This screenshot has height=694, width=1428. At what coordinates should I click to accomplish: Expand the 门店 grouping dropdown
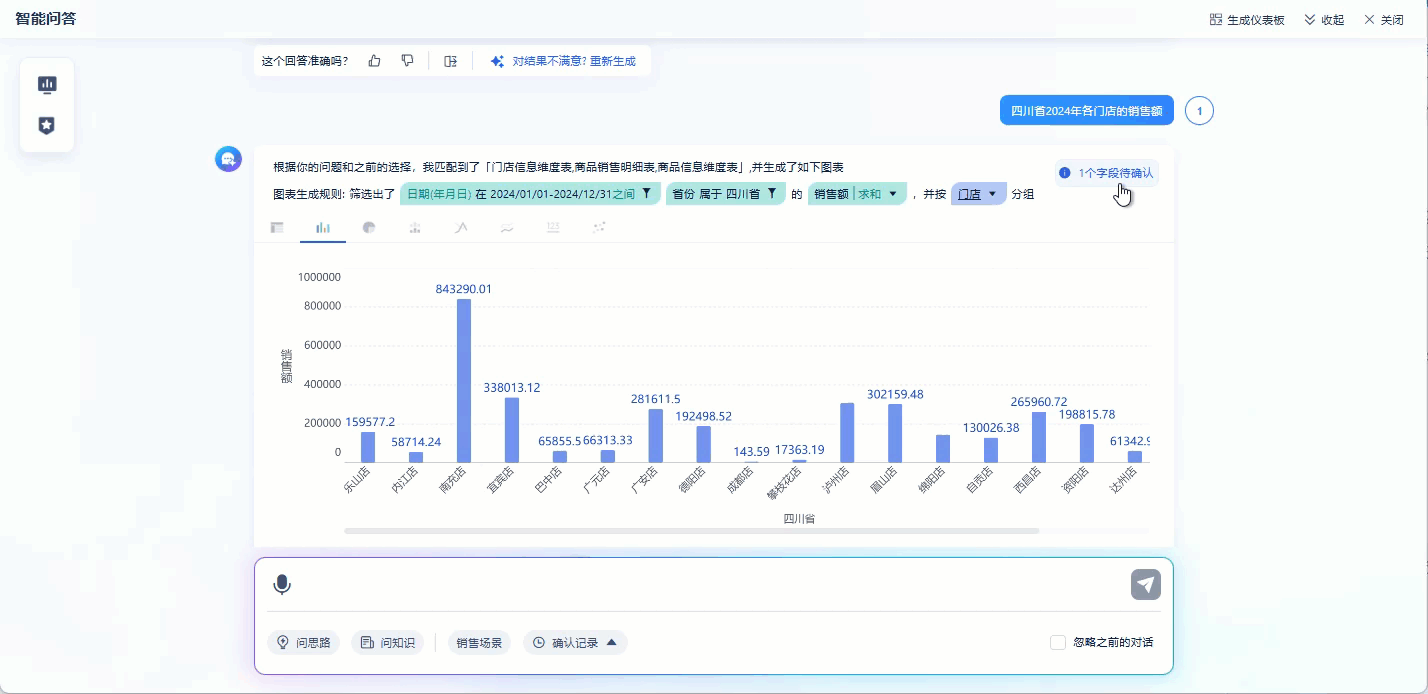[x=992, y=194]
